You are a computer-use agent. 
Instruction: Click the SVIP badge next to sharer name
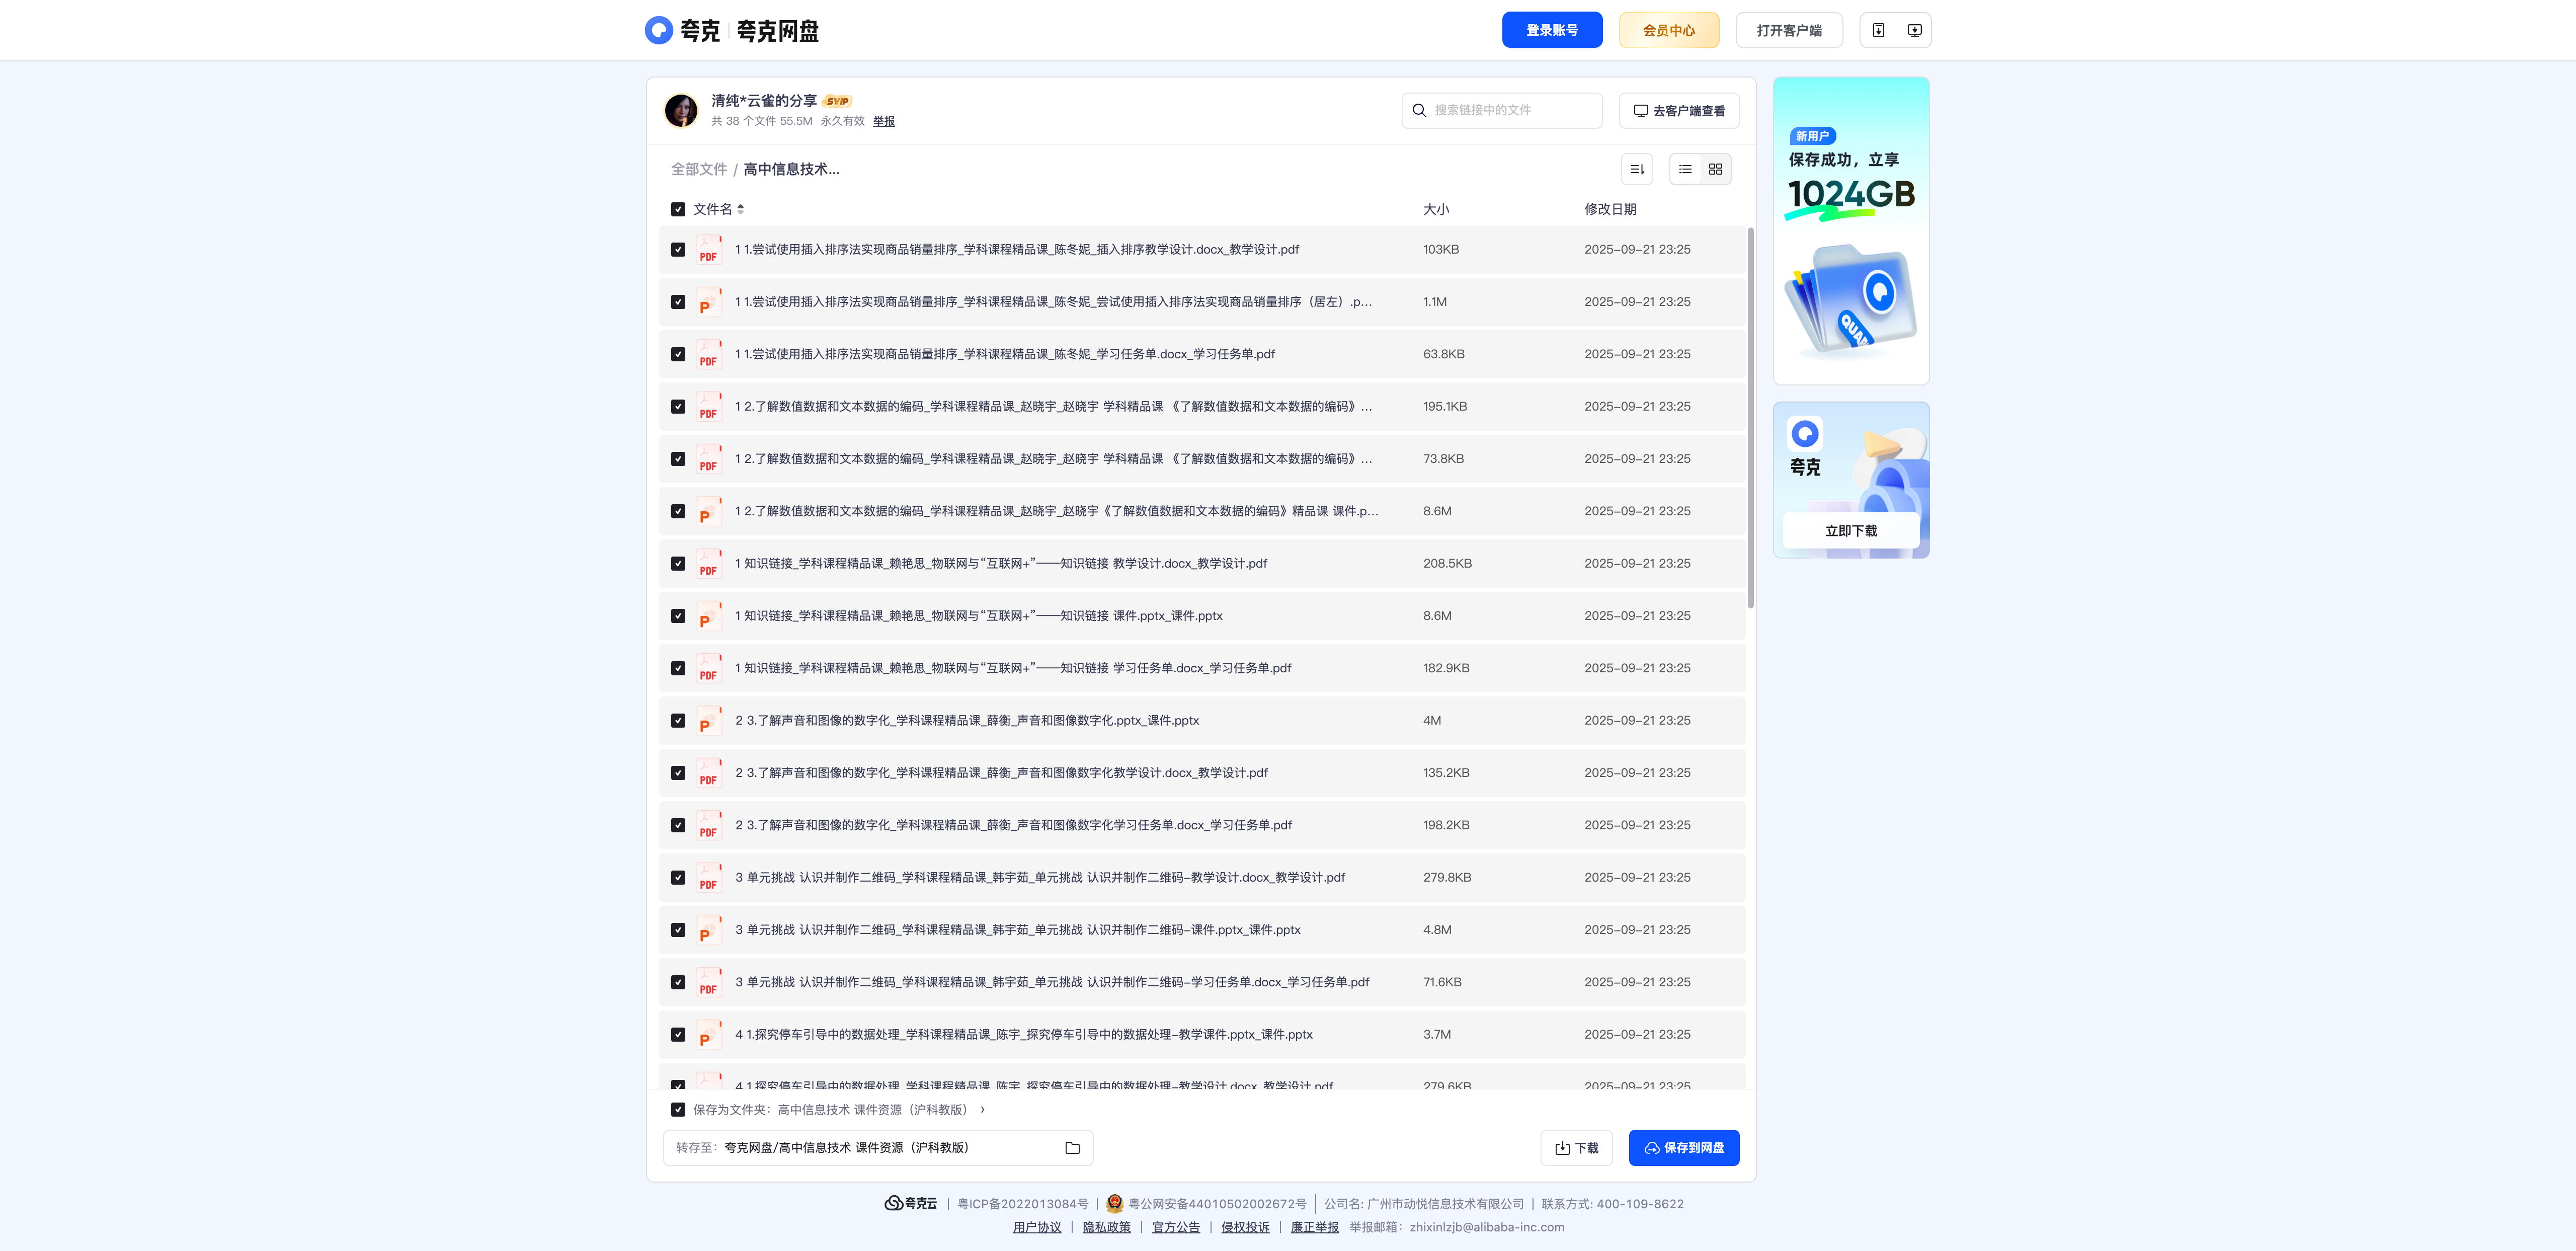click(837, 101)
